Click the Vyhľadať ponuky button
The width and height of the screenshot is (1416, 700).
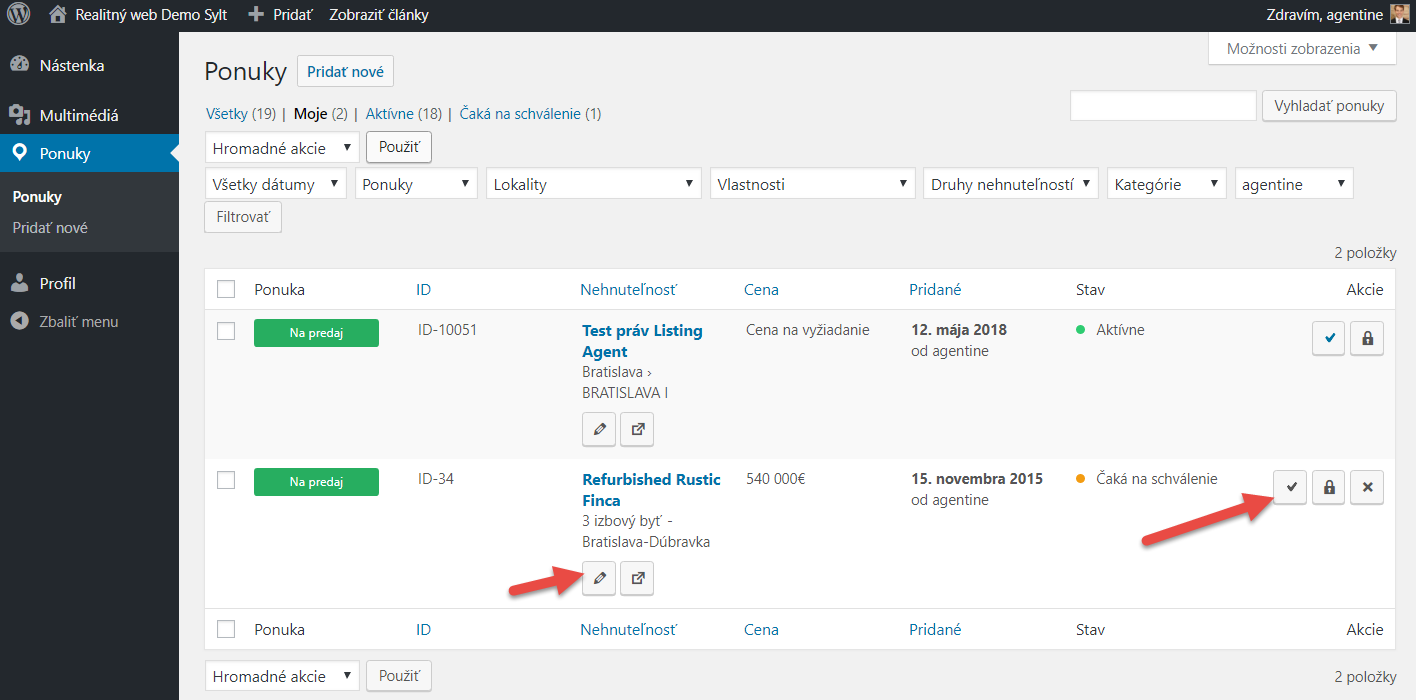[x=1329, y=106]
